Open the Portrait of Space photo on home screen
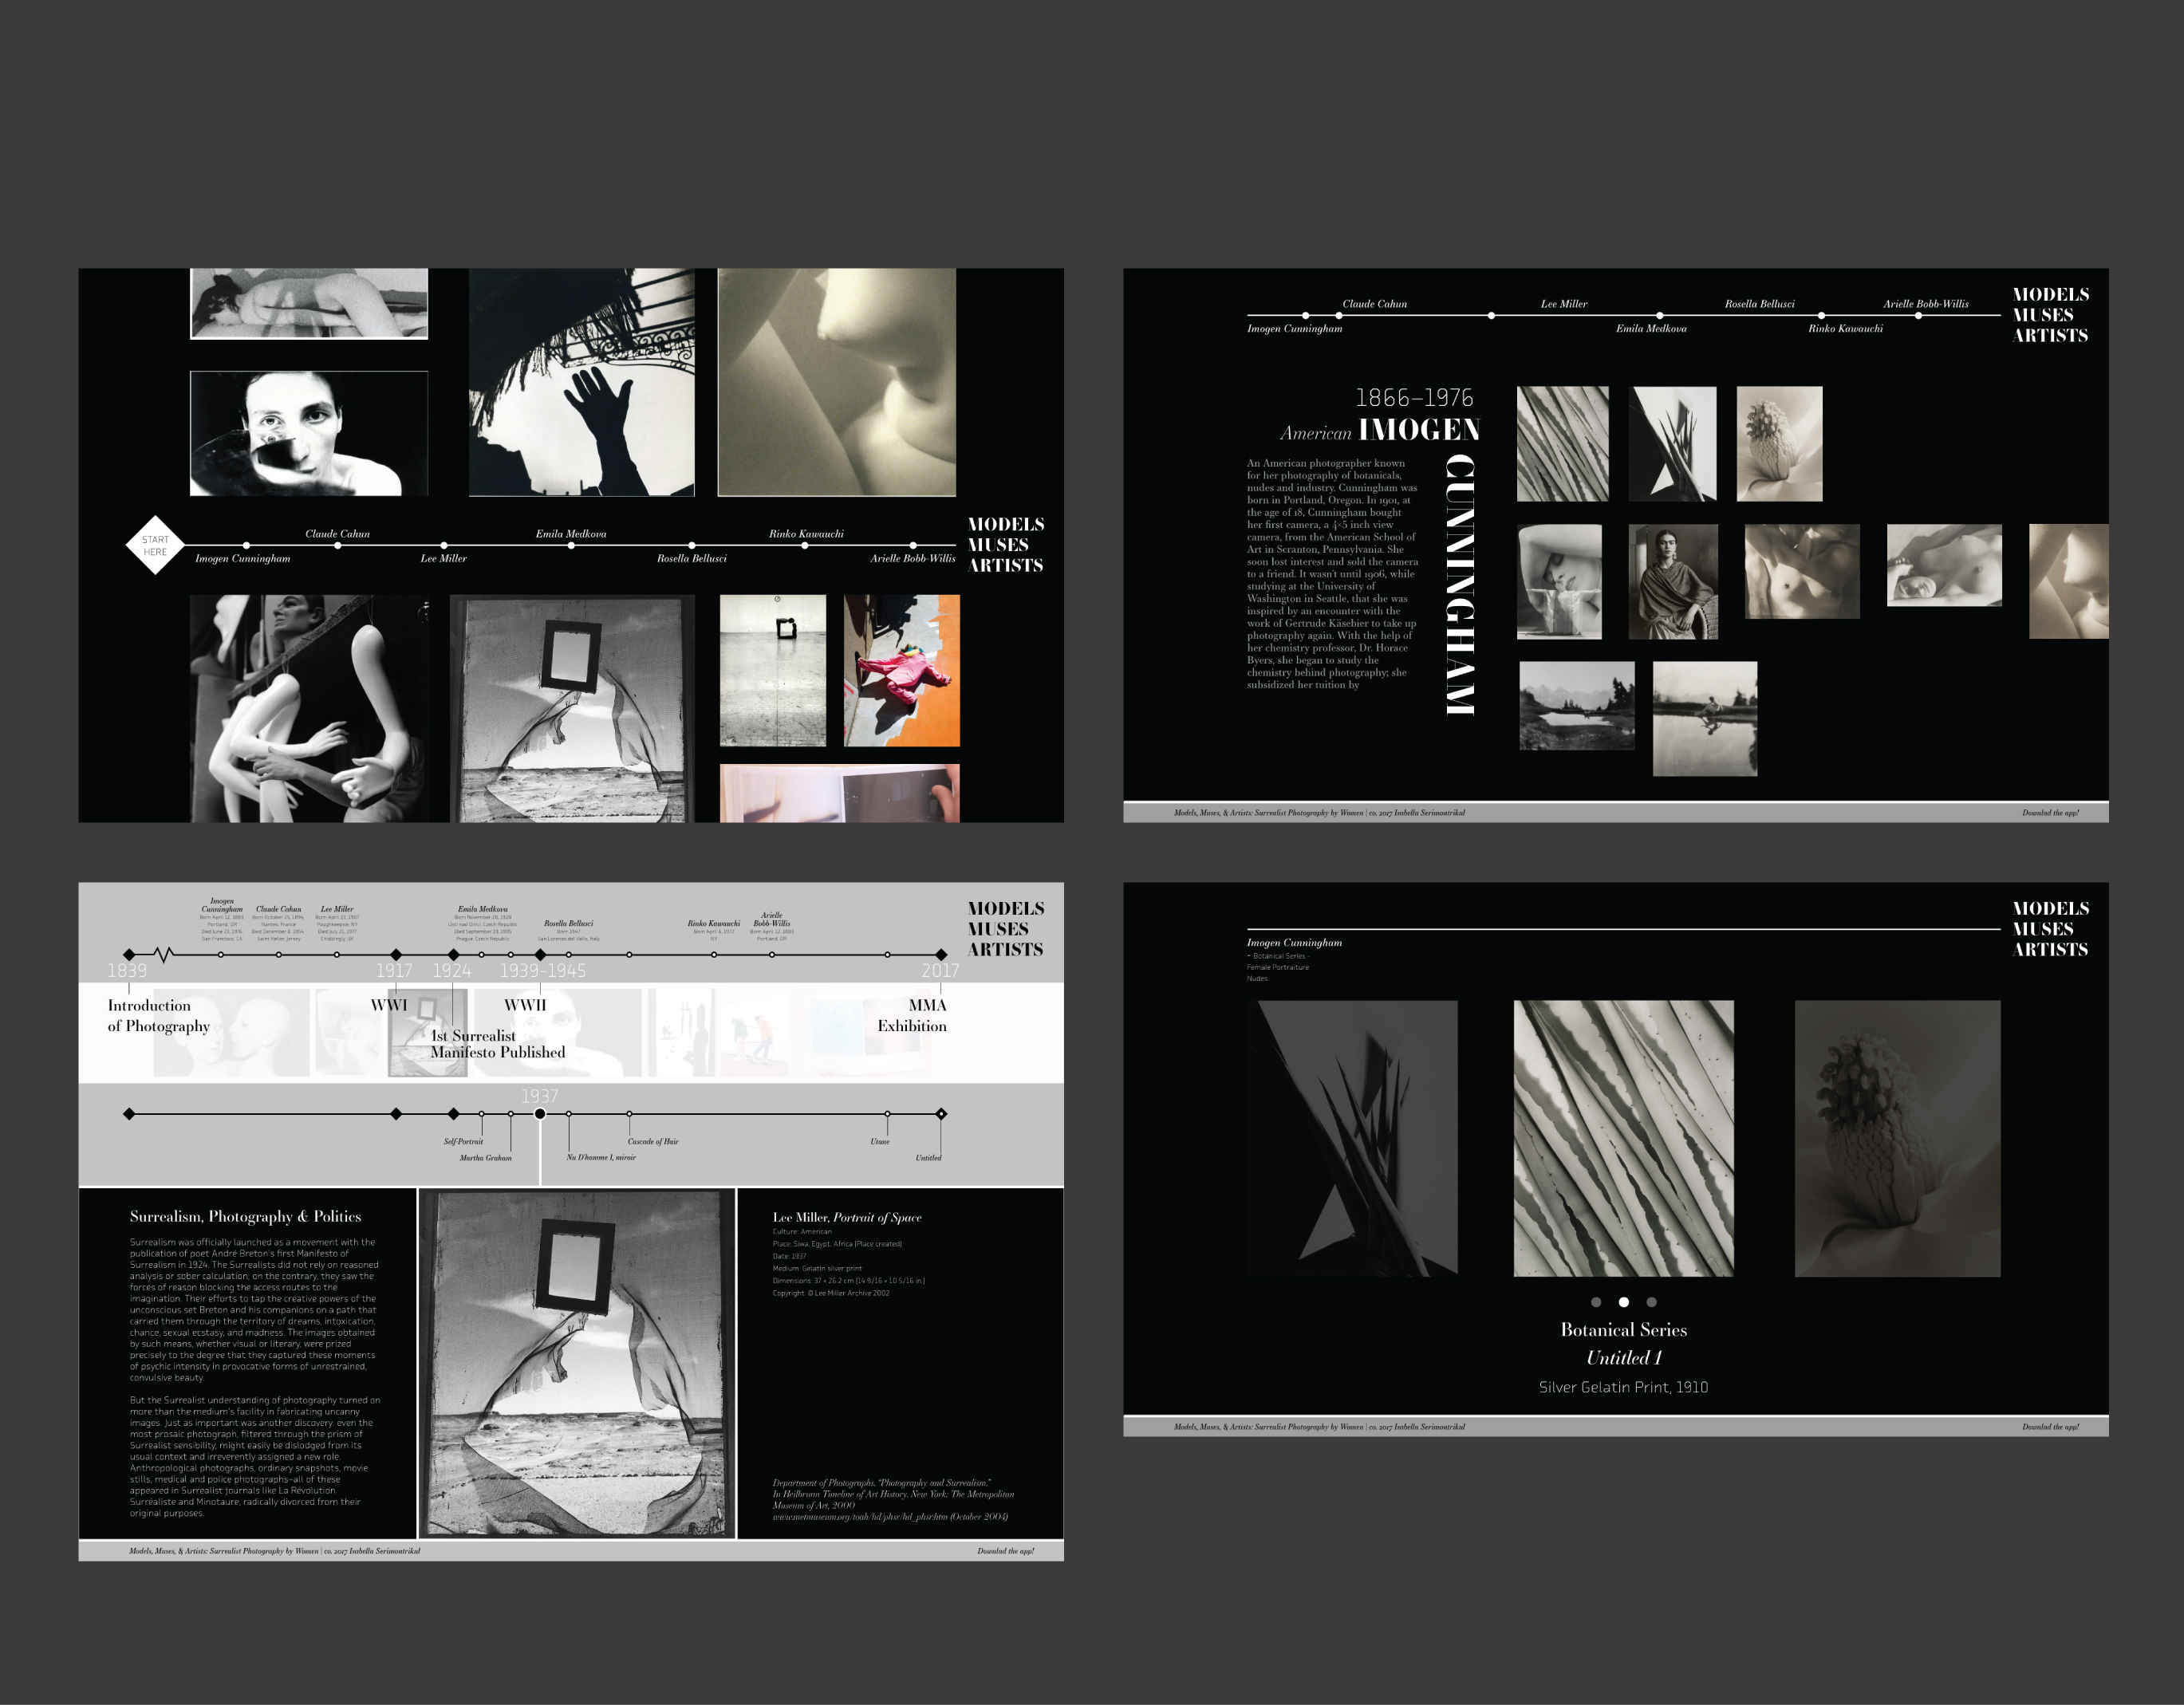 click(572, 708)
